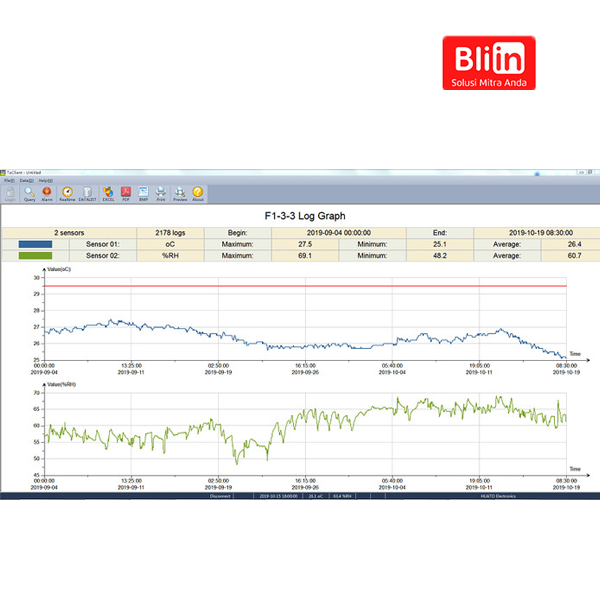The image size is (600, 600).
Task: Open the Help menu
Action: tap(46, 180)
